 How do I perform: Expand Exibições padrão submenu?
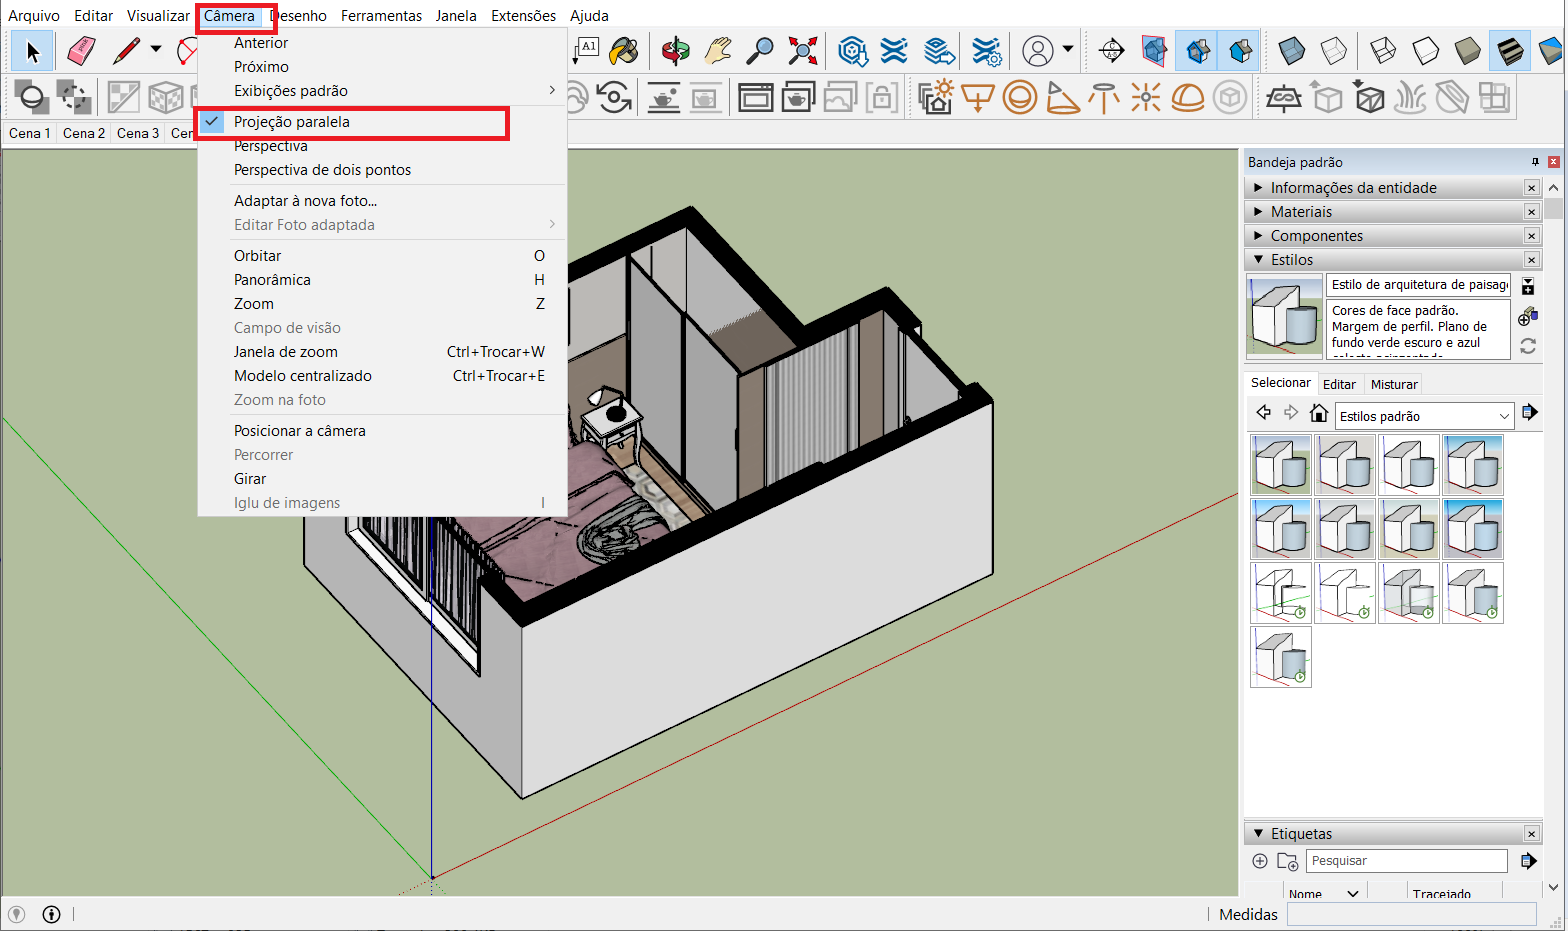[x=382, y=91]
